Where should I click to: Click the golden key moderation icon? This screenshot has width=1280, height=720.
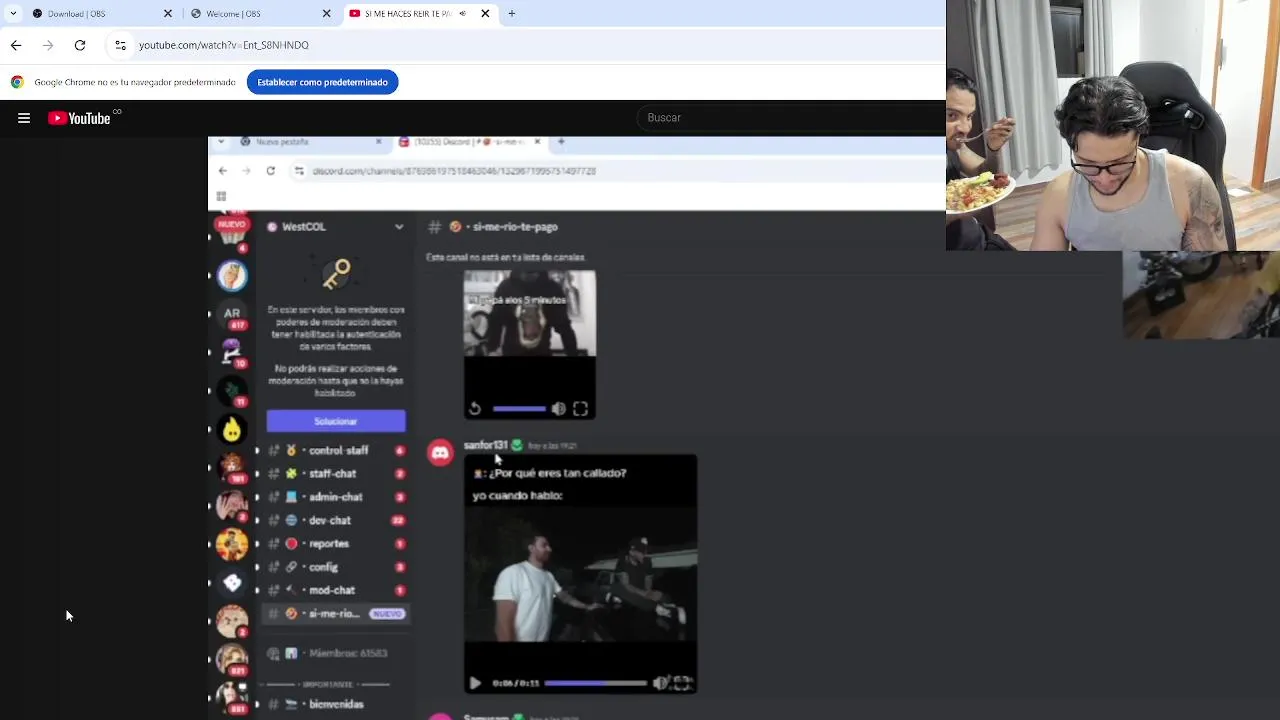[x=336, y=273]
